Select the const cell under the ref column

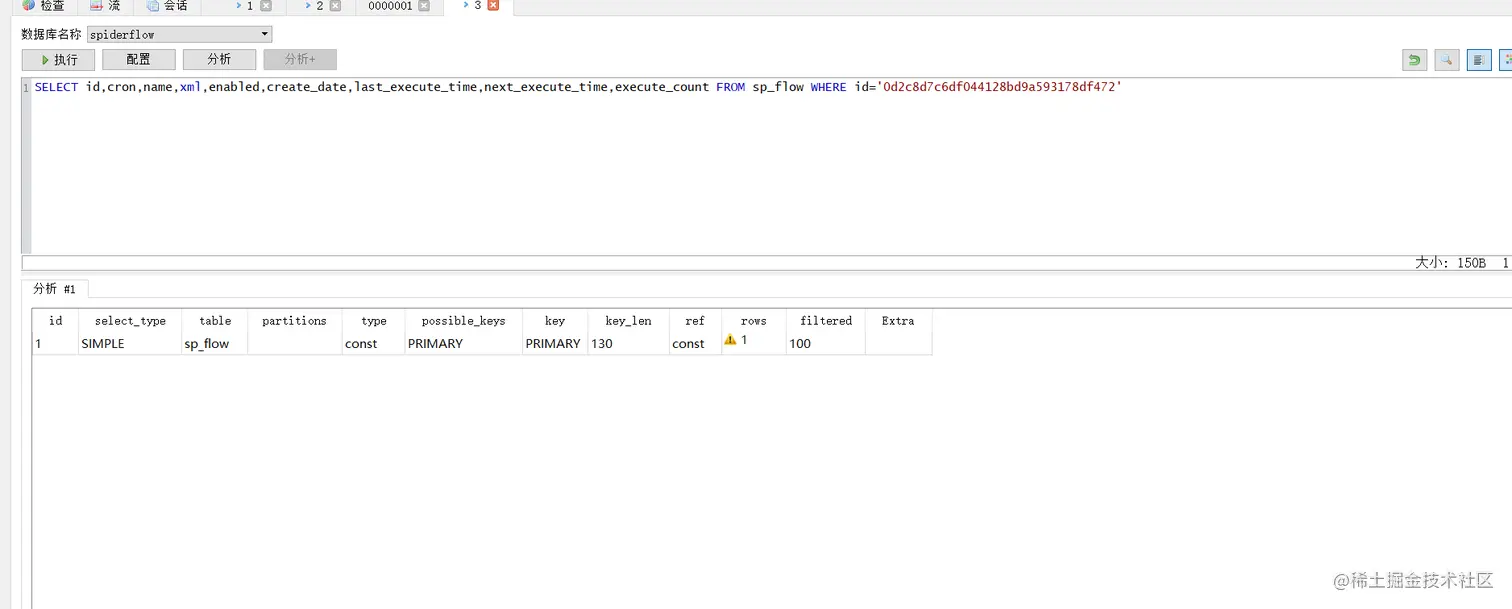click(x=695, y=343)
